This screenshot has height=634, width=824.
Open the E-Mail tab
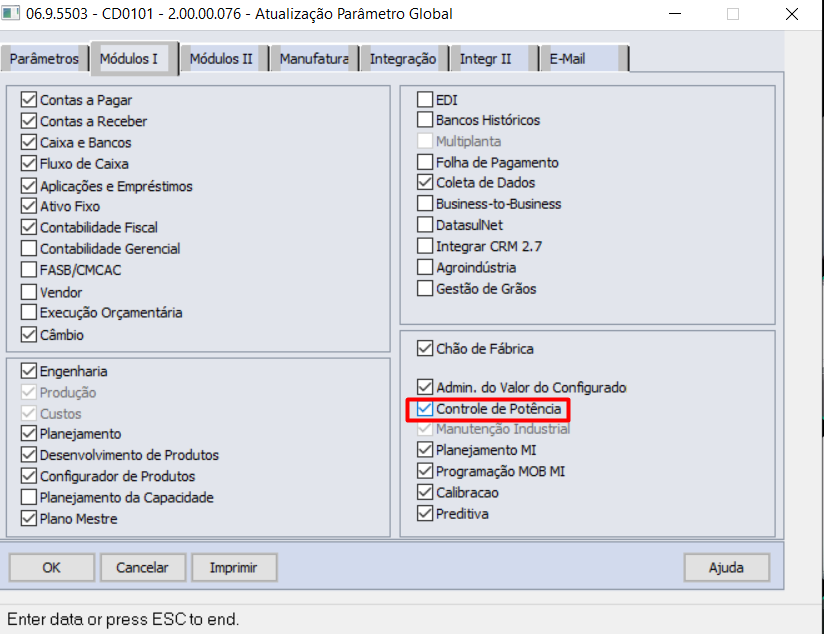coord(583,58)
